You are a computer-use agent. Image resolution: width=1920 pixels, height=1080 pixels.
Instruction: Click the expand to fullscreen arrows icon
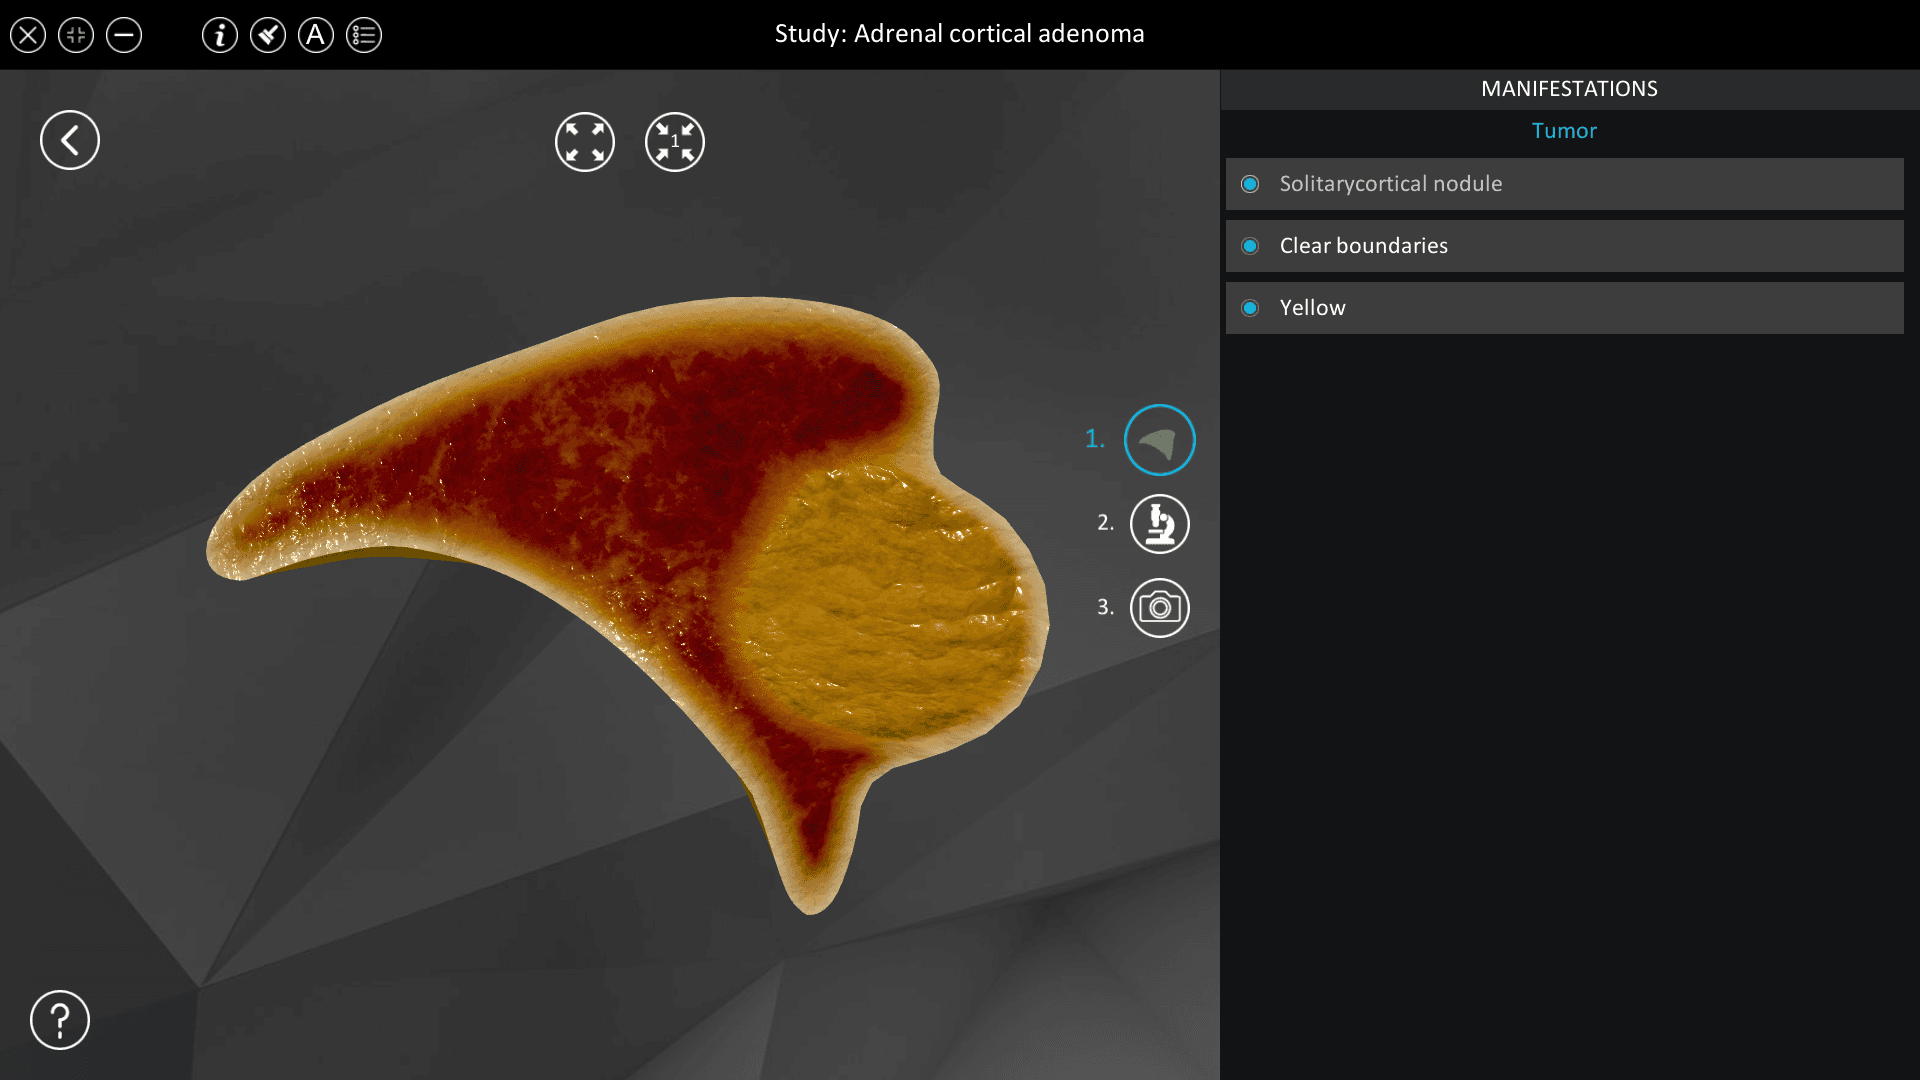(x=585, y=142)
